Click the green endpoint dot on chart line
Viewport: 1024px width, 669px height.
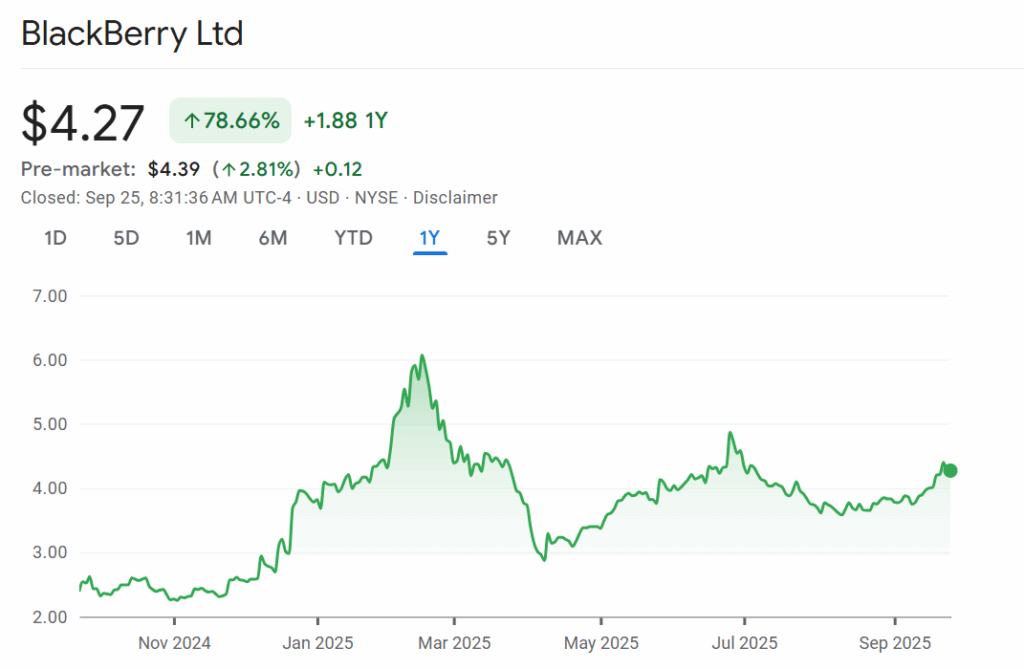pyautogui.click(x=950, y=471)
